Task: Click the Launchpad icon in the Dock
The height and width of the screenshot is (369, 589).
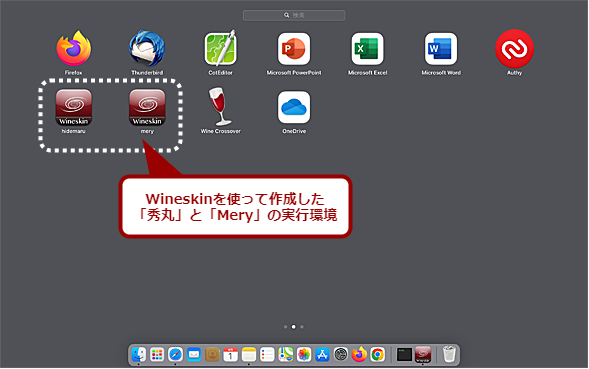Action: [157, 354]
